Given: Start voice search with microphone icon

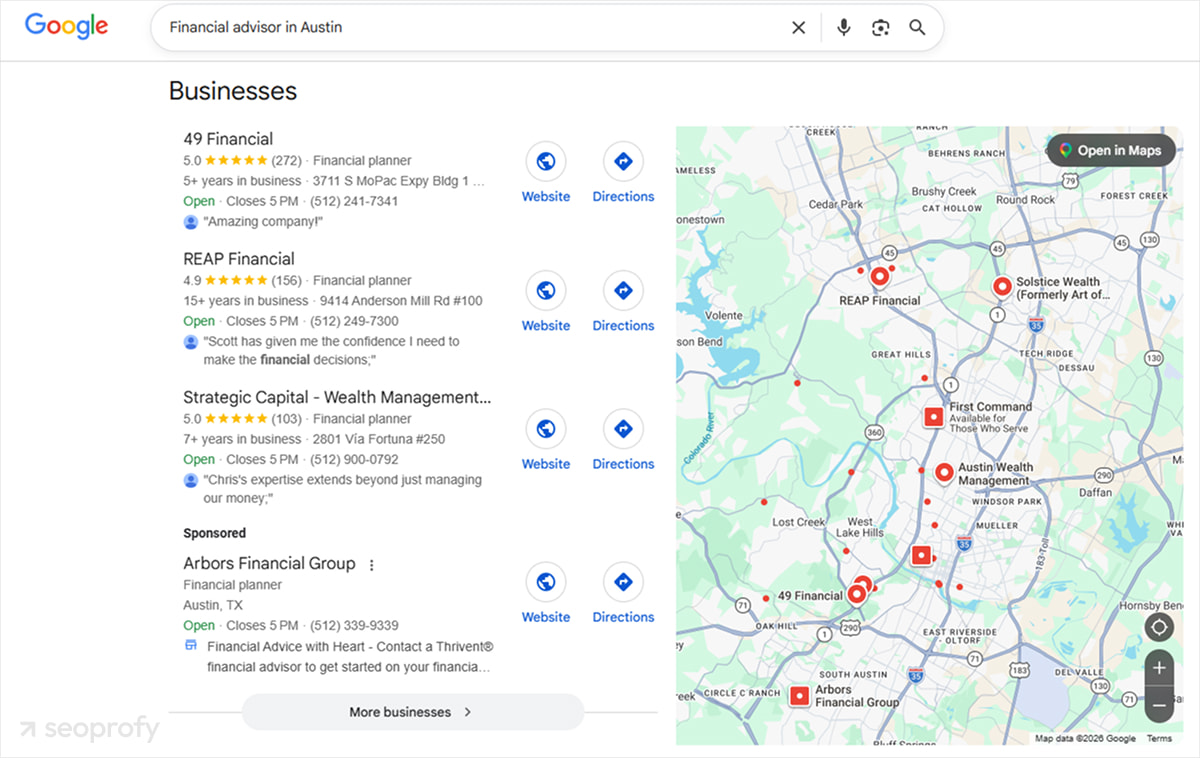Looking at the screenshot, I should pyautogui.click(x=844, y=28).
